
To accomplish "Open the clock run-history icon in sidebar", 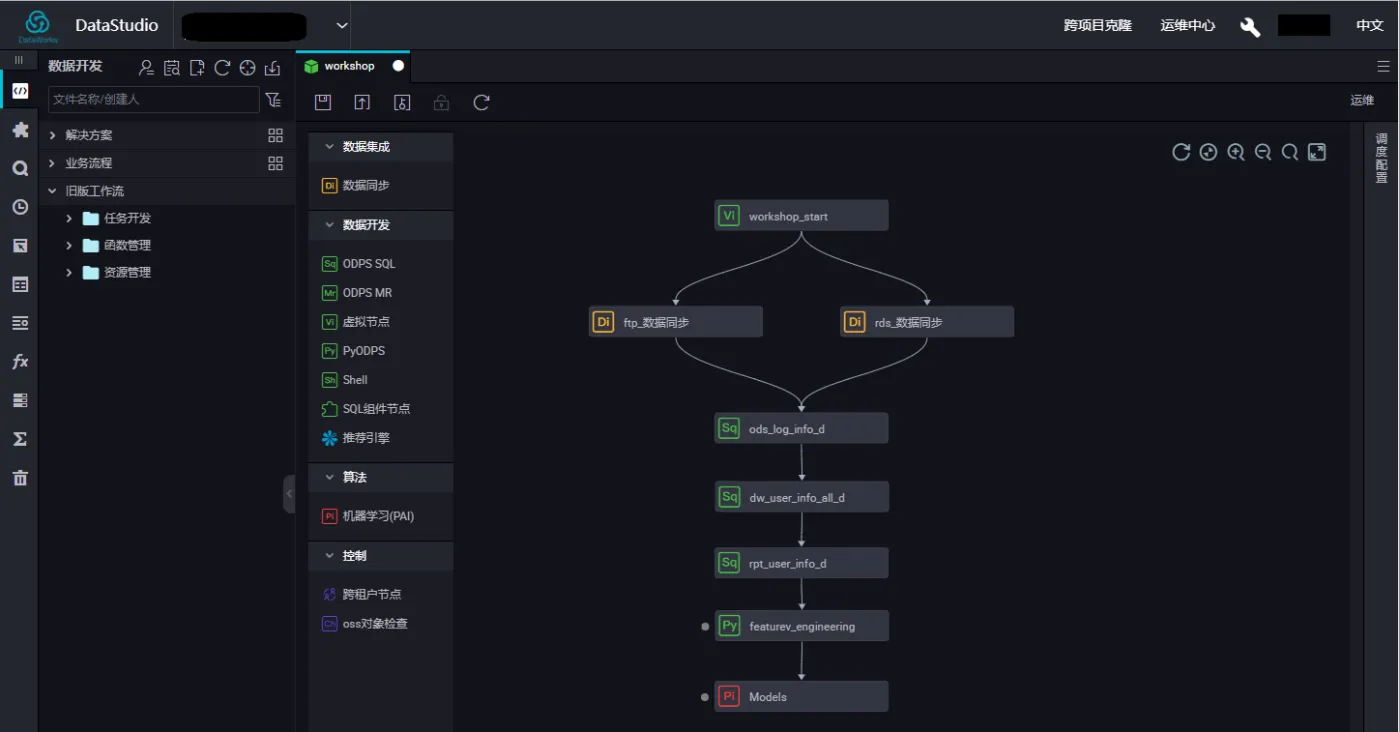I will [x=20, y=207].
